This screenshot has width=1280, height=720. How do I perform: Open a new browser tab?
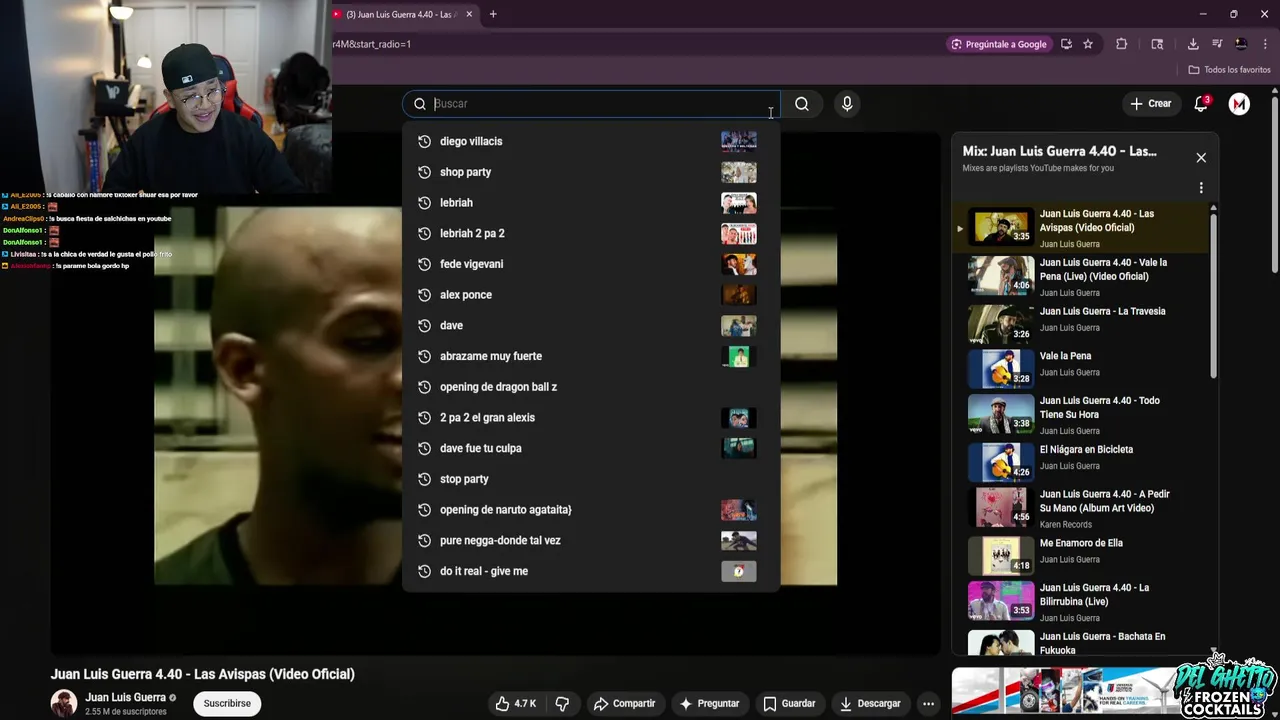tap(493, 14)
